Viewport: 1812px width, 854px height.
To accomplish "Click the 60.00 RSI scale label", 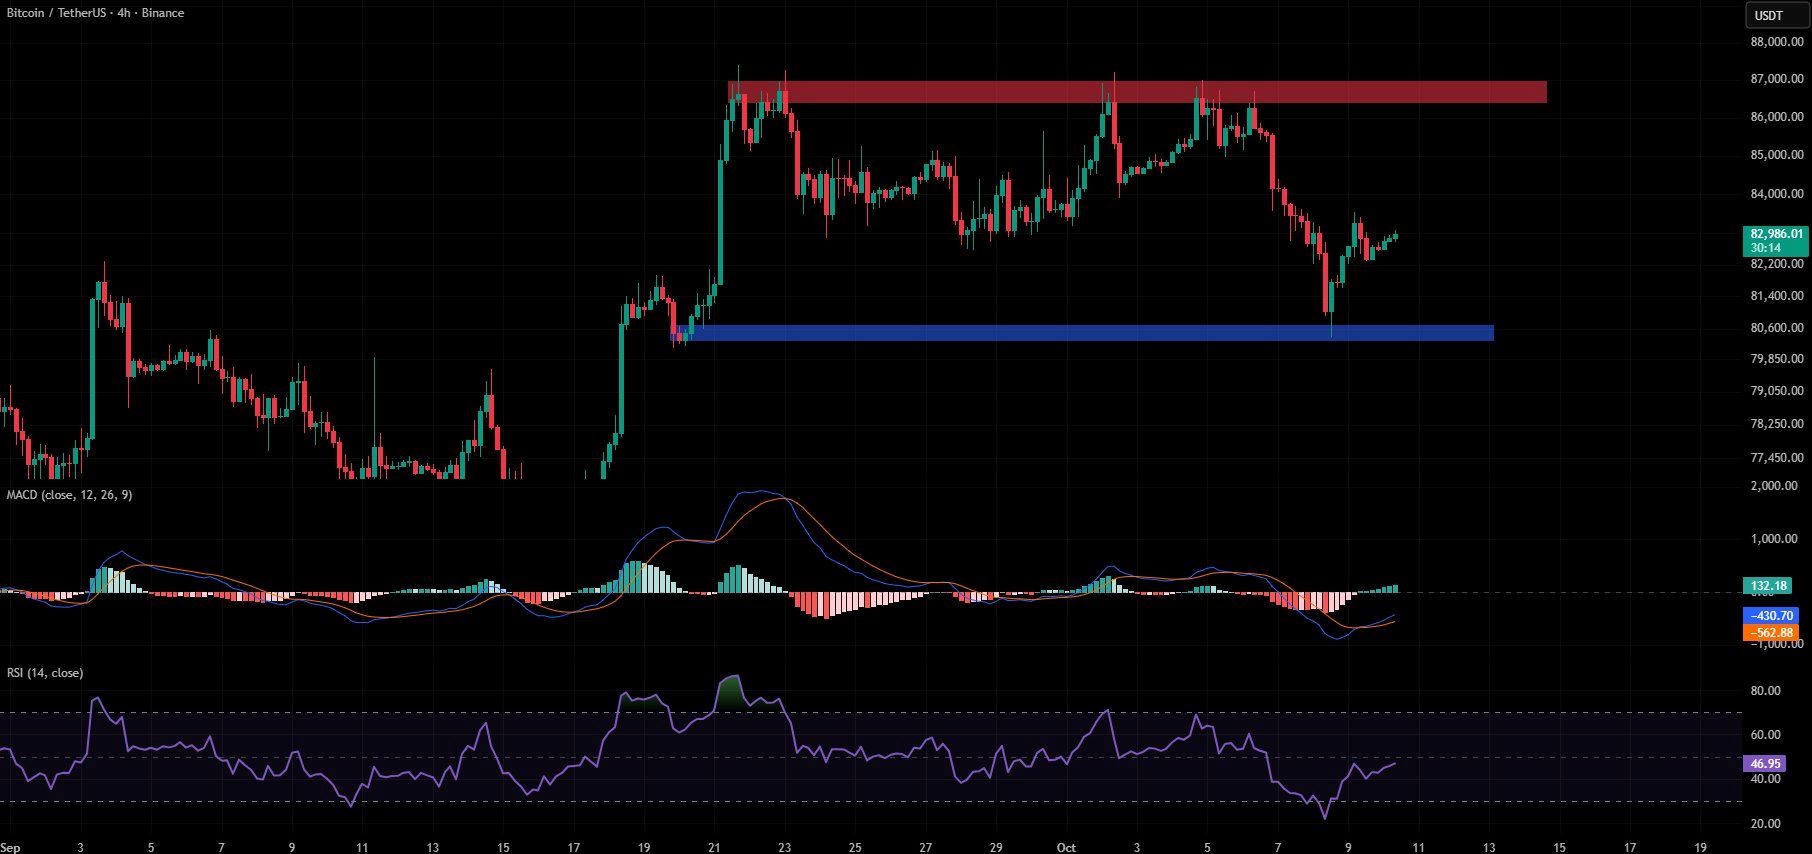I will pos(1766,735).
